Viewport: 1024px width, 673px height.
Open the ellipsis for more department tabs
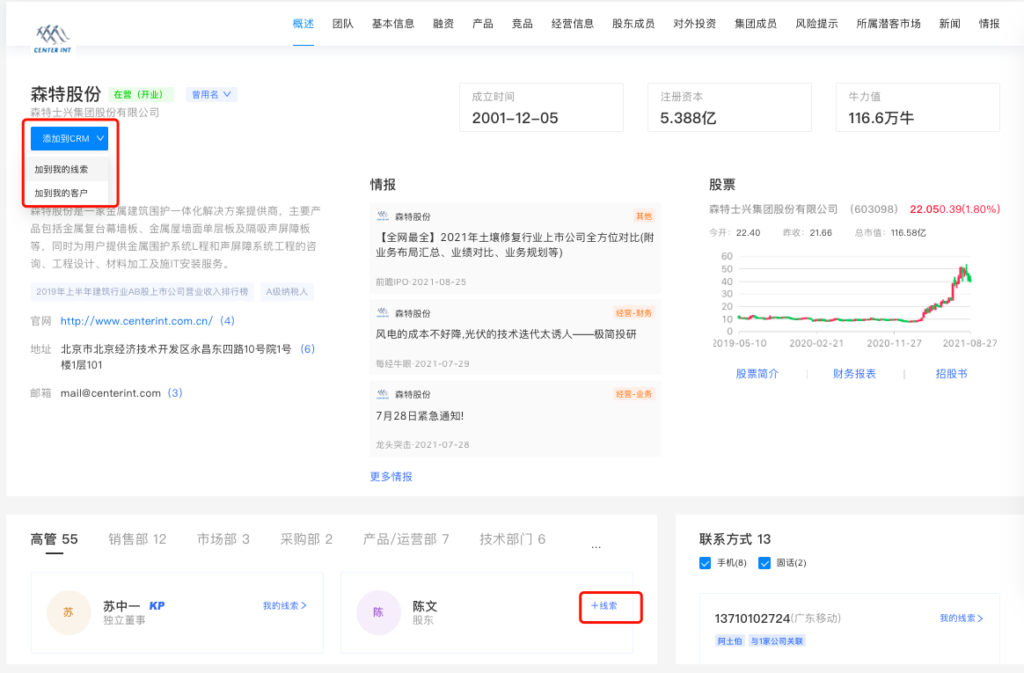(x=596, y=545)
